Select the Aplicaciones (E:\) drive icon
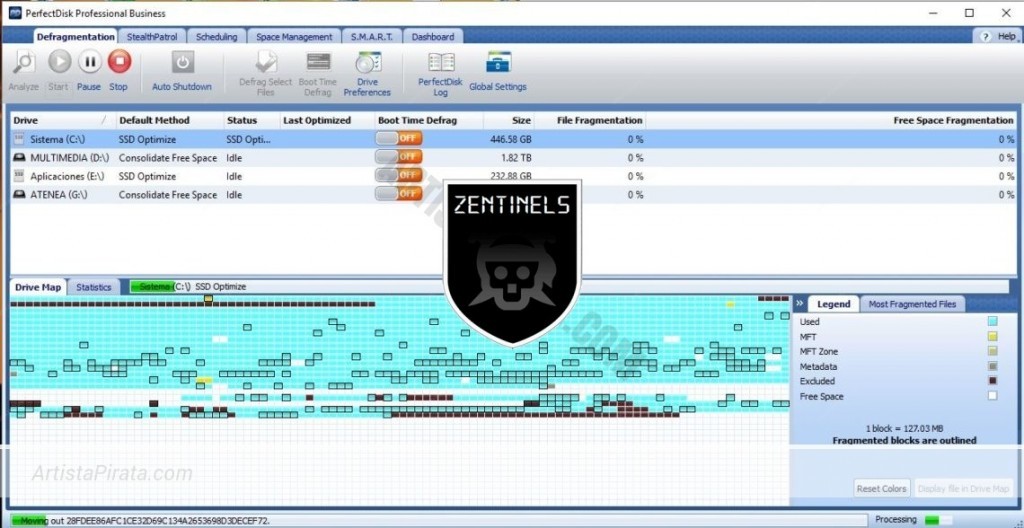The width and height of the screenshot is (1024, 528). (19, 176)
